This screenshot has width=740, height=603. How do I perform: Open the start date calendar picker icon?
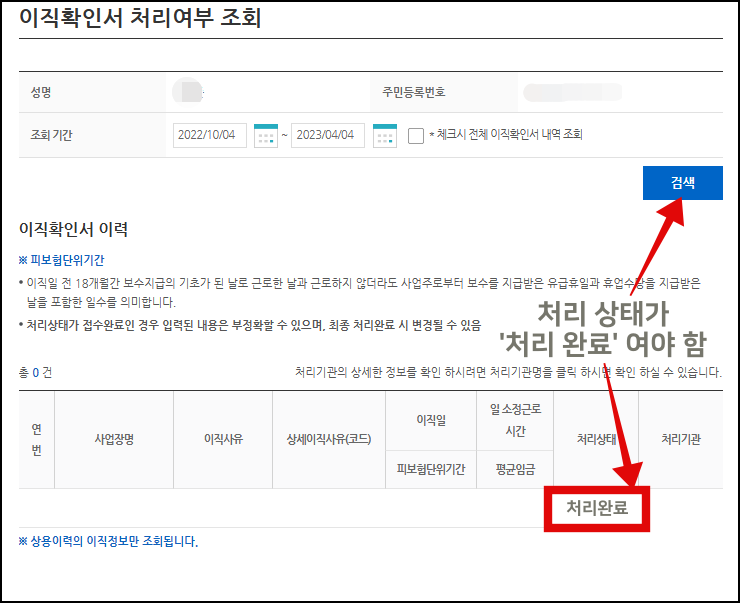(266, 135)
